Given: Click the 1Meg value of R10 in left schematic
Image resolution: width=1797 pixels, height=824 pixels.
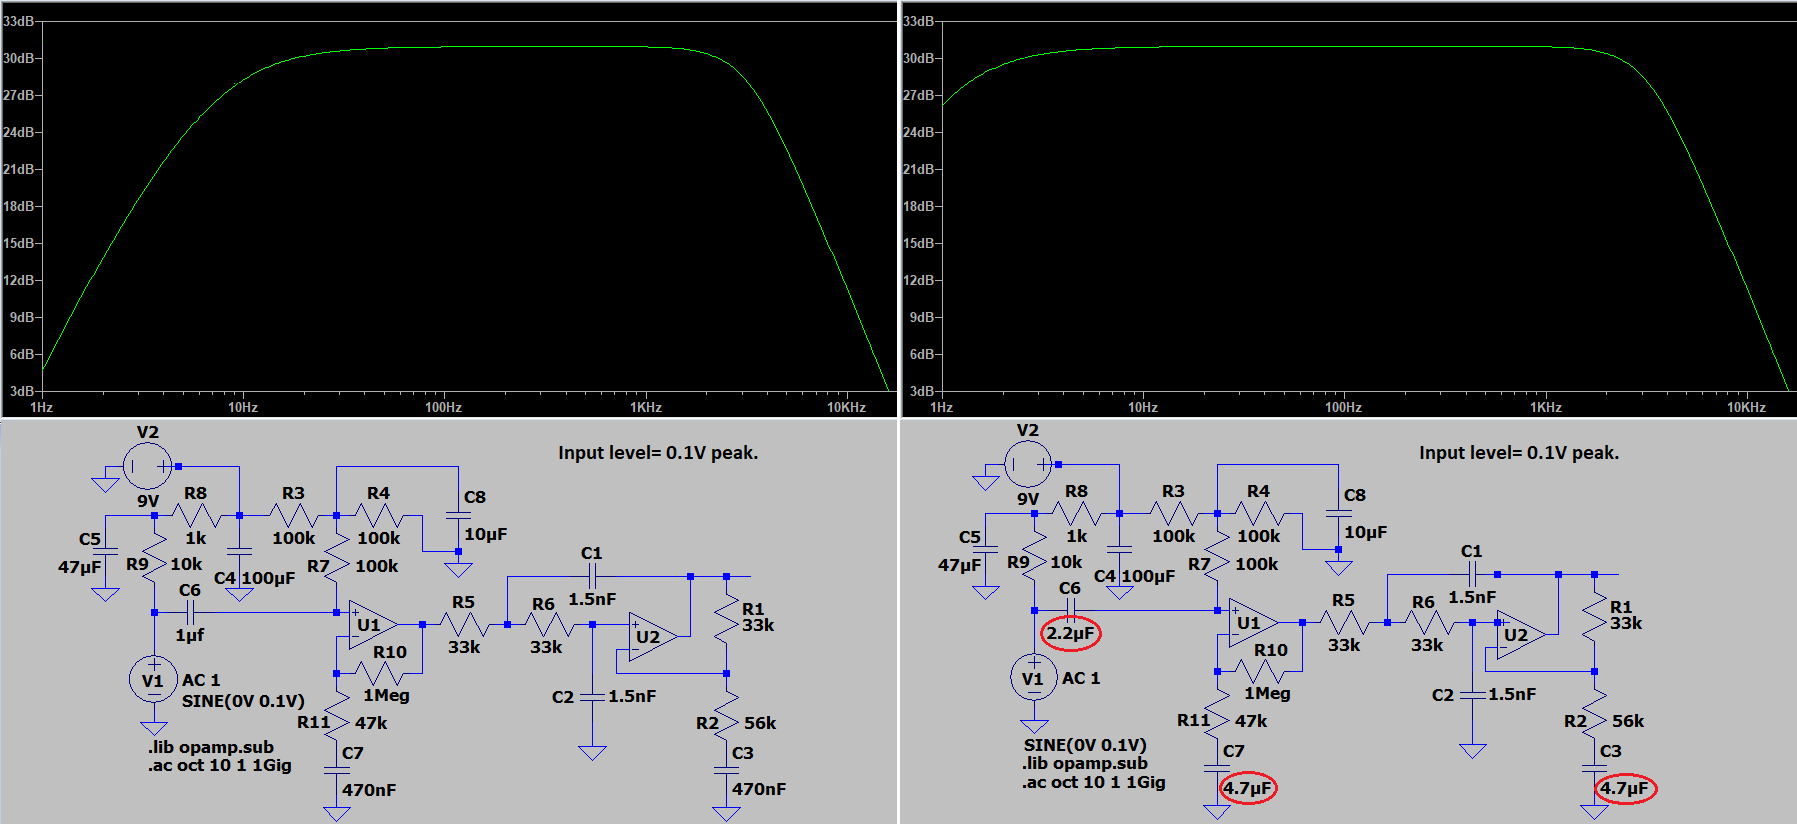Looking at the screenshot, I should 386,695.
